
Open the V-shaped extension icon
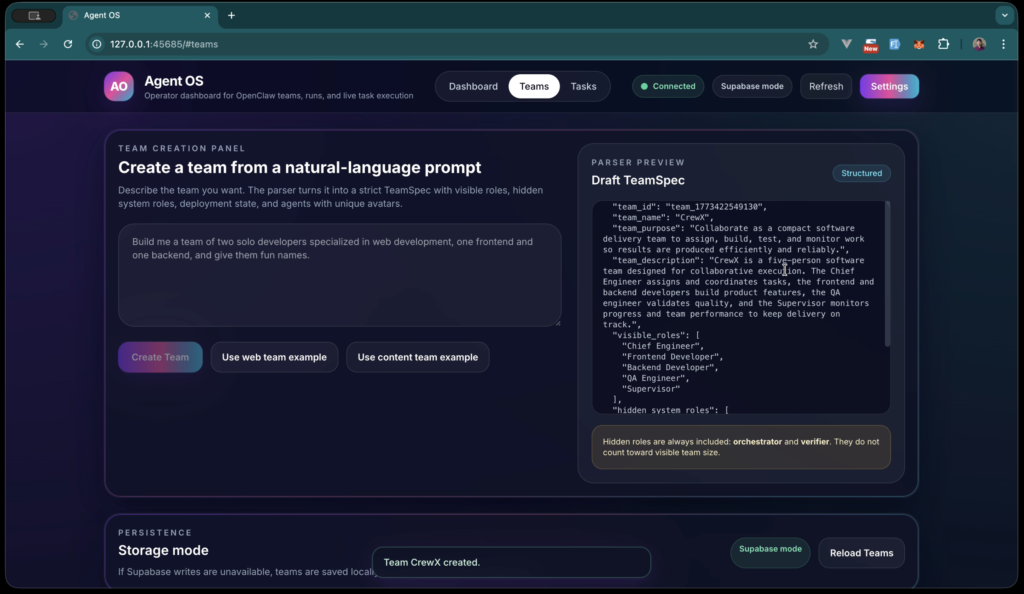(x=847, y=44)
